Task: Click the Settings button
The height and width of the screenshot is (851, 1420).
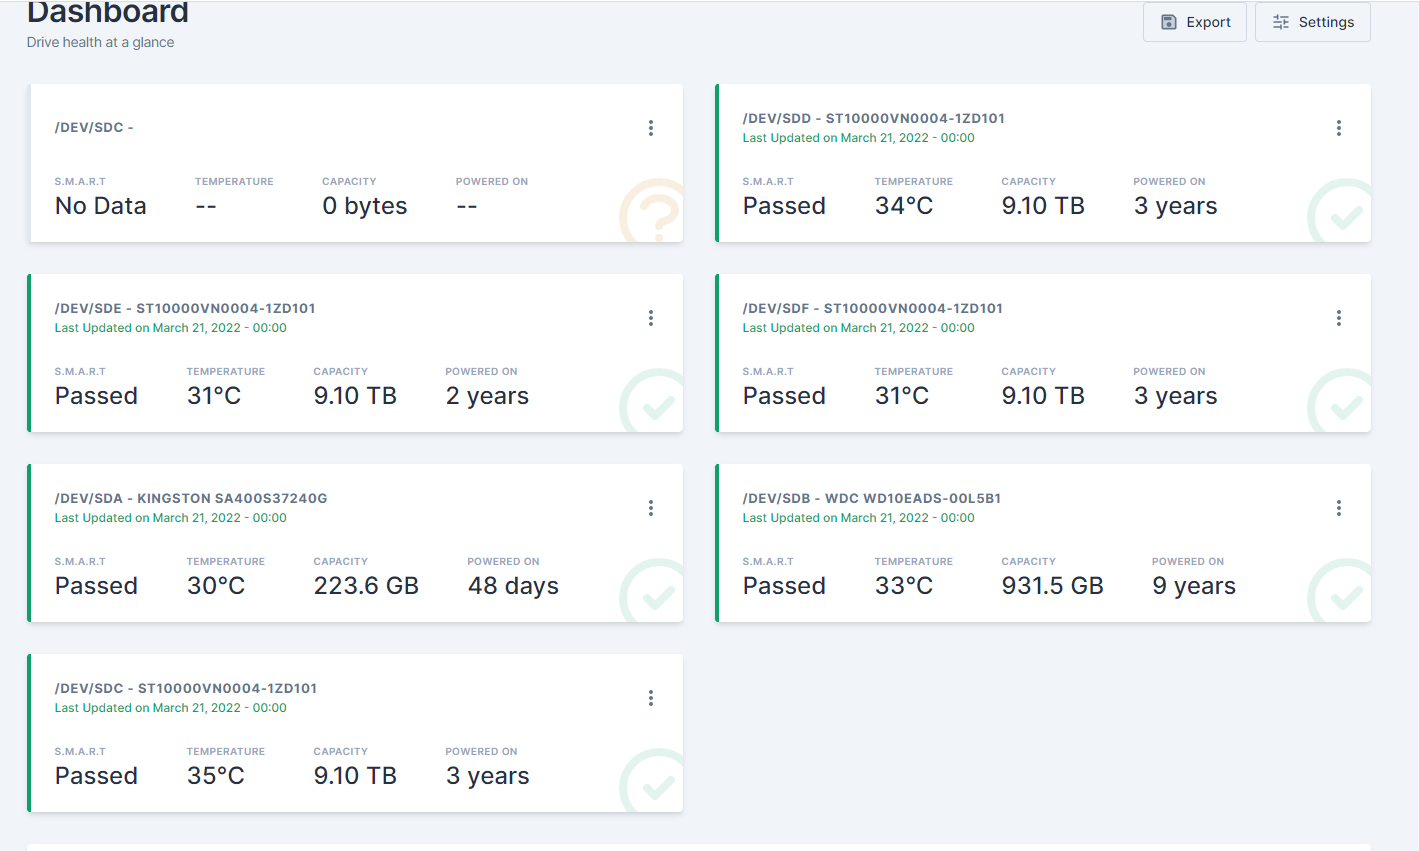Action: pos(1312,21)
